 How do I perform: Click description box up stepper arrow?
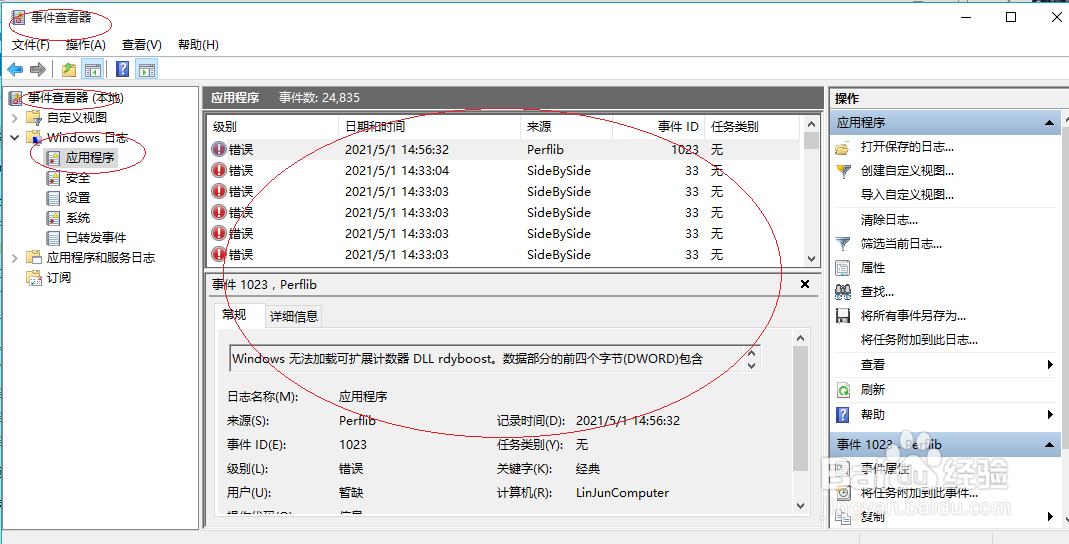(x=751, y=352)
